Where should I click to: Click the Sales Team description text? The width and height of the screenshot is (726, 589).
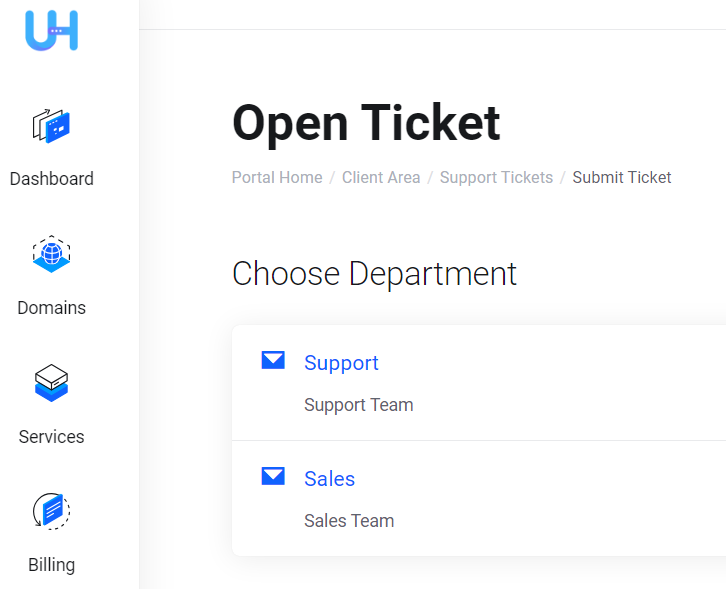tap(349, 521)
